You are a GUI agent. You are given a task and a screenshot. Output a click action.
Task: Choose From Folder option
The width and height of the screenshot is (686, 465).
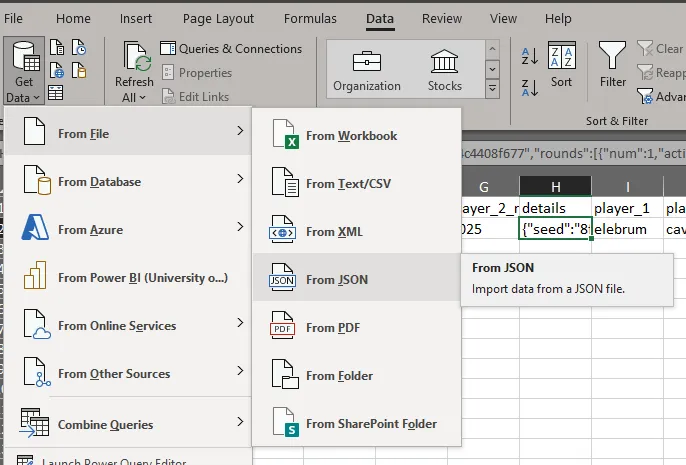pos(357,374)
